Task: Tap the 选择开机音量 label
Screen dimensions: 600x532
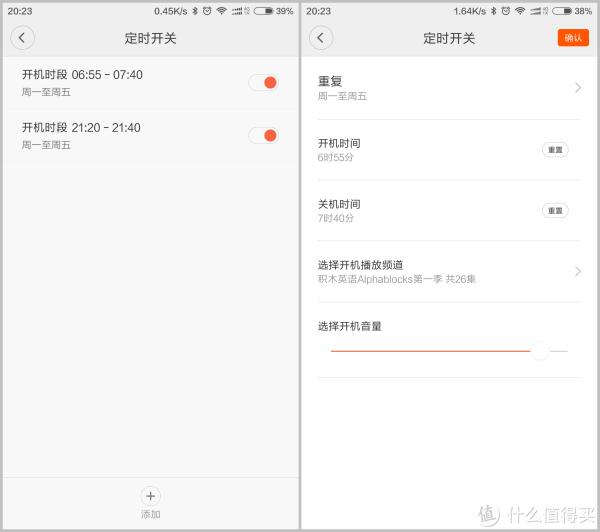Action: tap(349, 326)
